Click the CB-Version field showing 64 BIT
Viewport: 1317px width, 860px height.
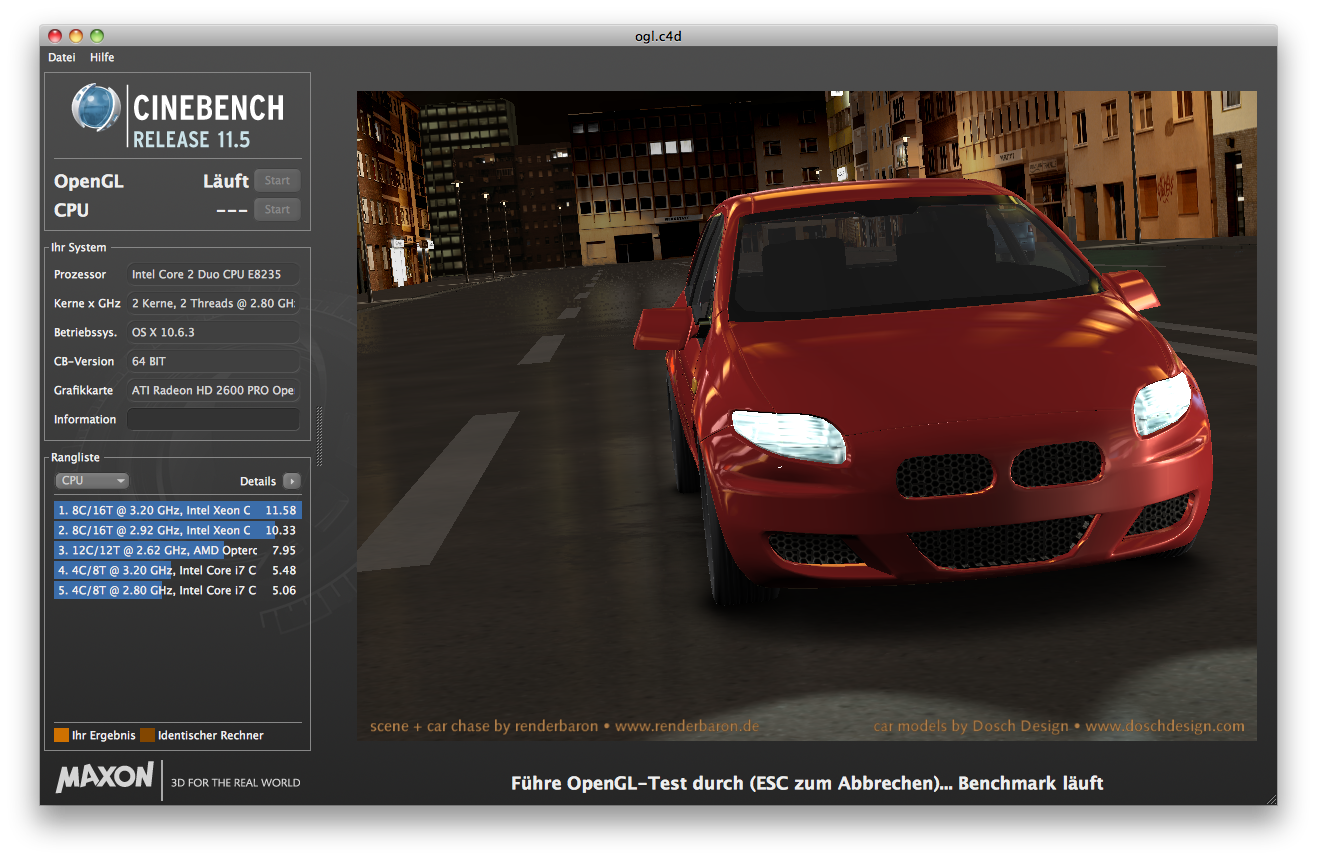tap(214, 361)
